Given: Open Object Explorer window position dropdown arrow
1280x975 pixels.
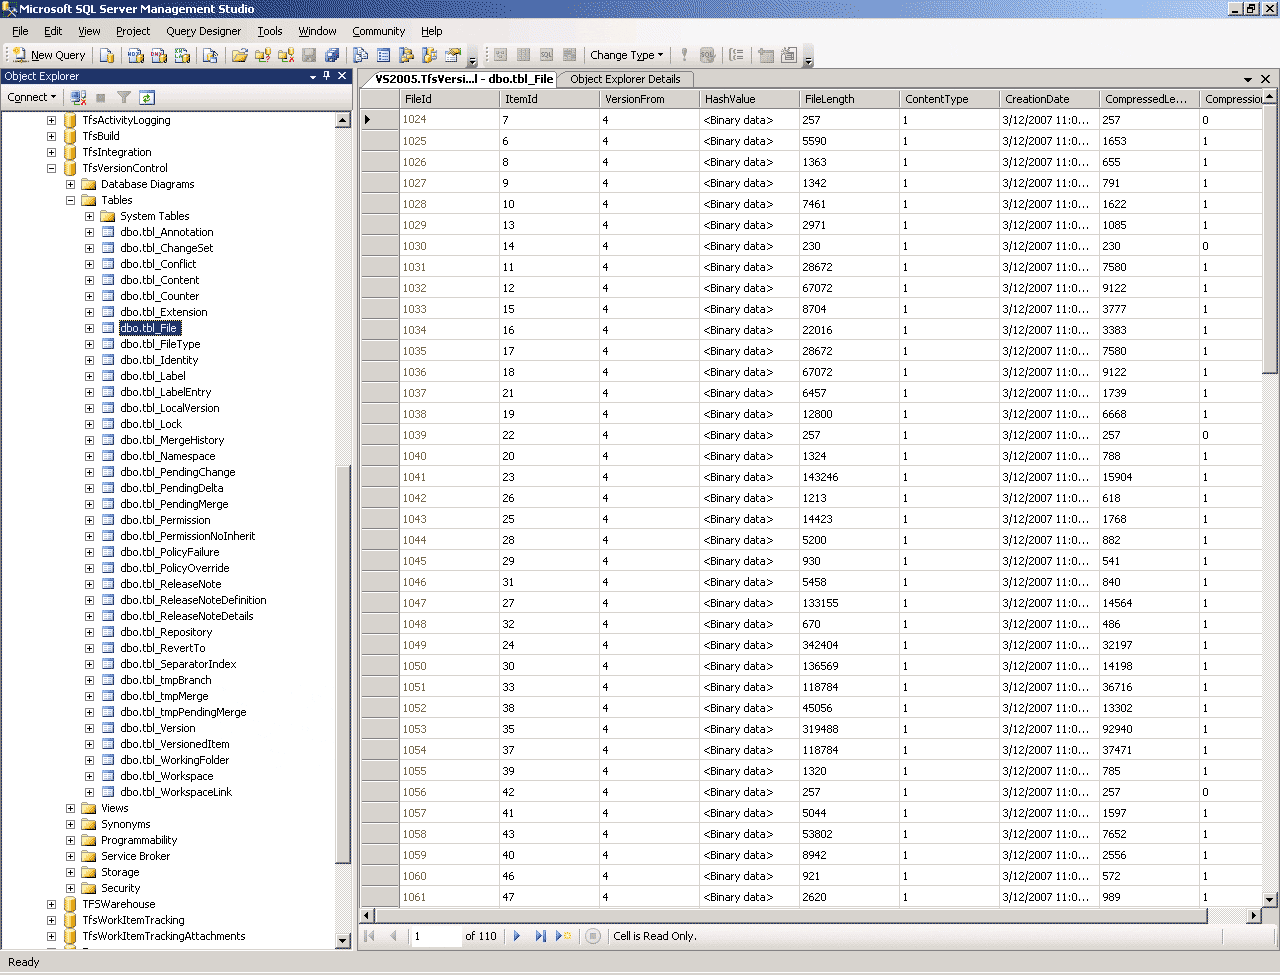Looking at the screenshot, I should pos(313,76).
